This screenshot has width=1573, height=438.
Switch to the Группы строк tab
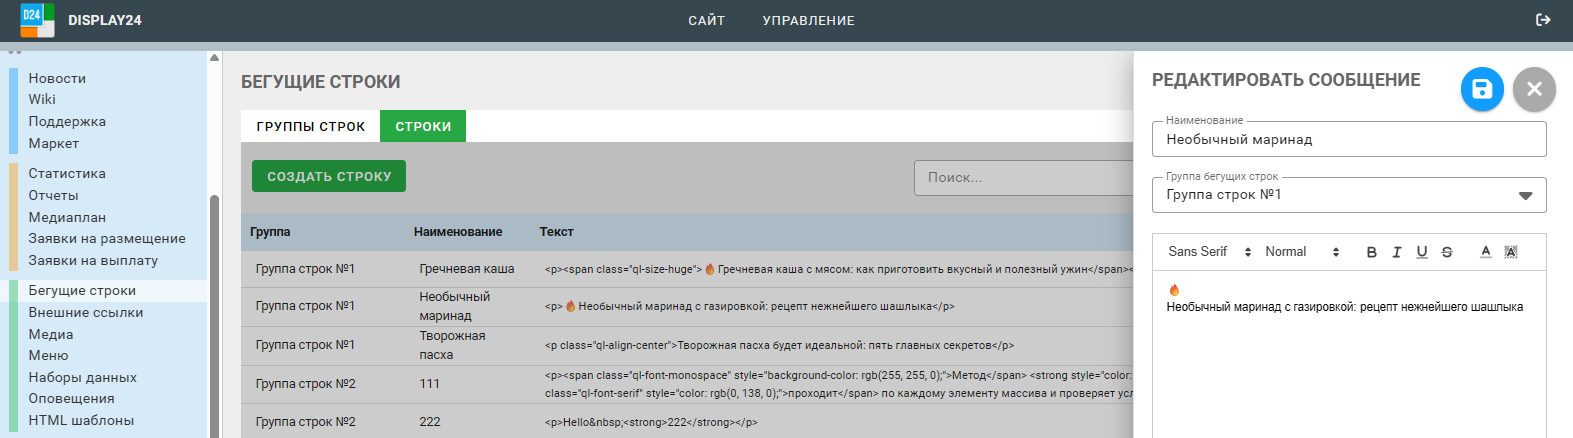pyautogui.click(x=310, y=126)
